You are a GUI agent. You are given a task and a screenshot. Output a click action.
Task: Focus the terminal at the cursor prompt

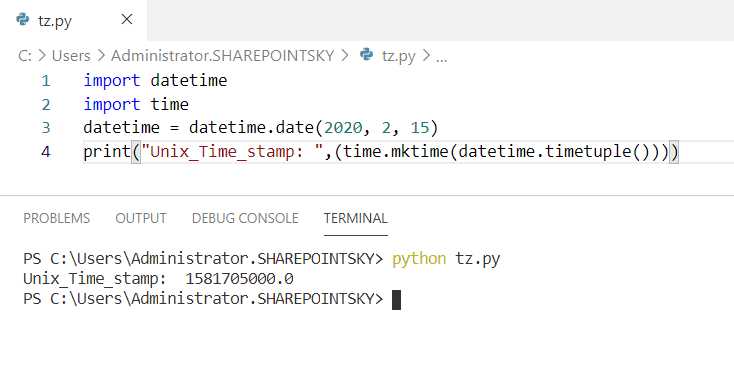tap(396, 300)
